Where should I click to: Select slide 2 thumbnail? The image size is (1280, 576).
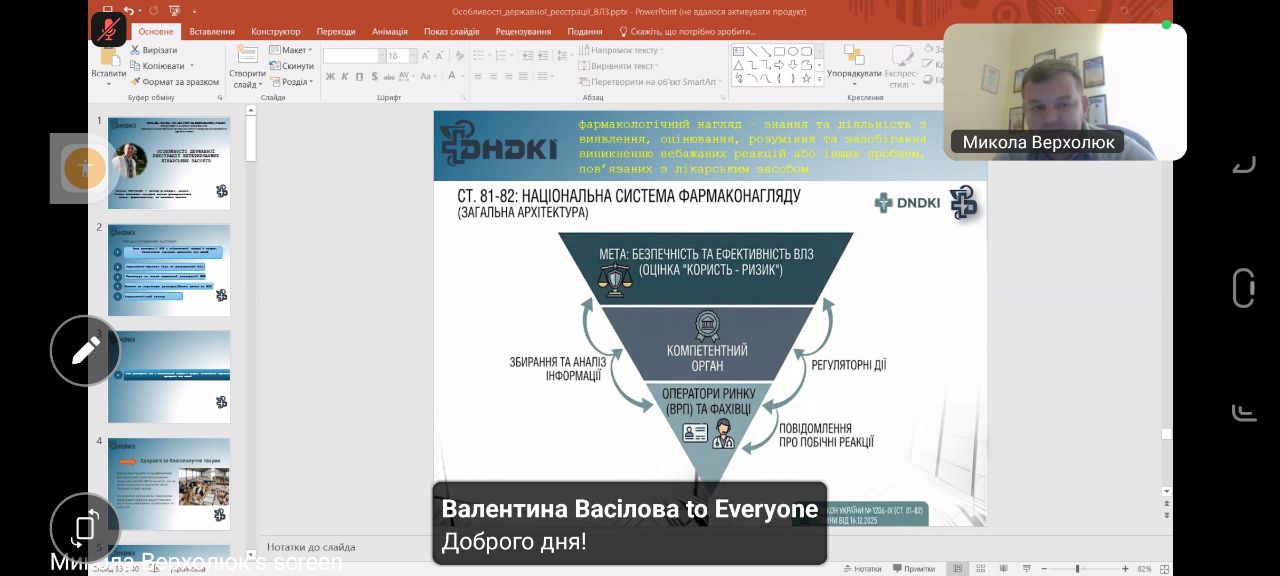[x=169, y=270]
